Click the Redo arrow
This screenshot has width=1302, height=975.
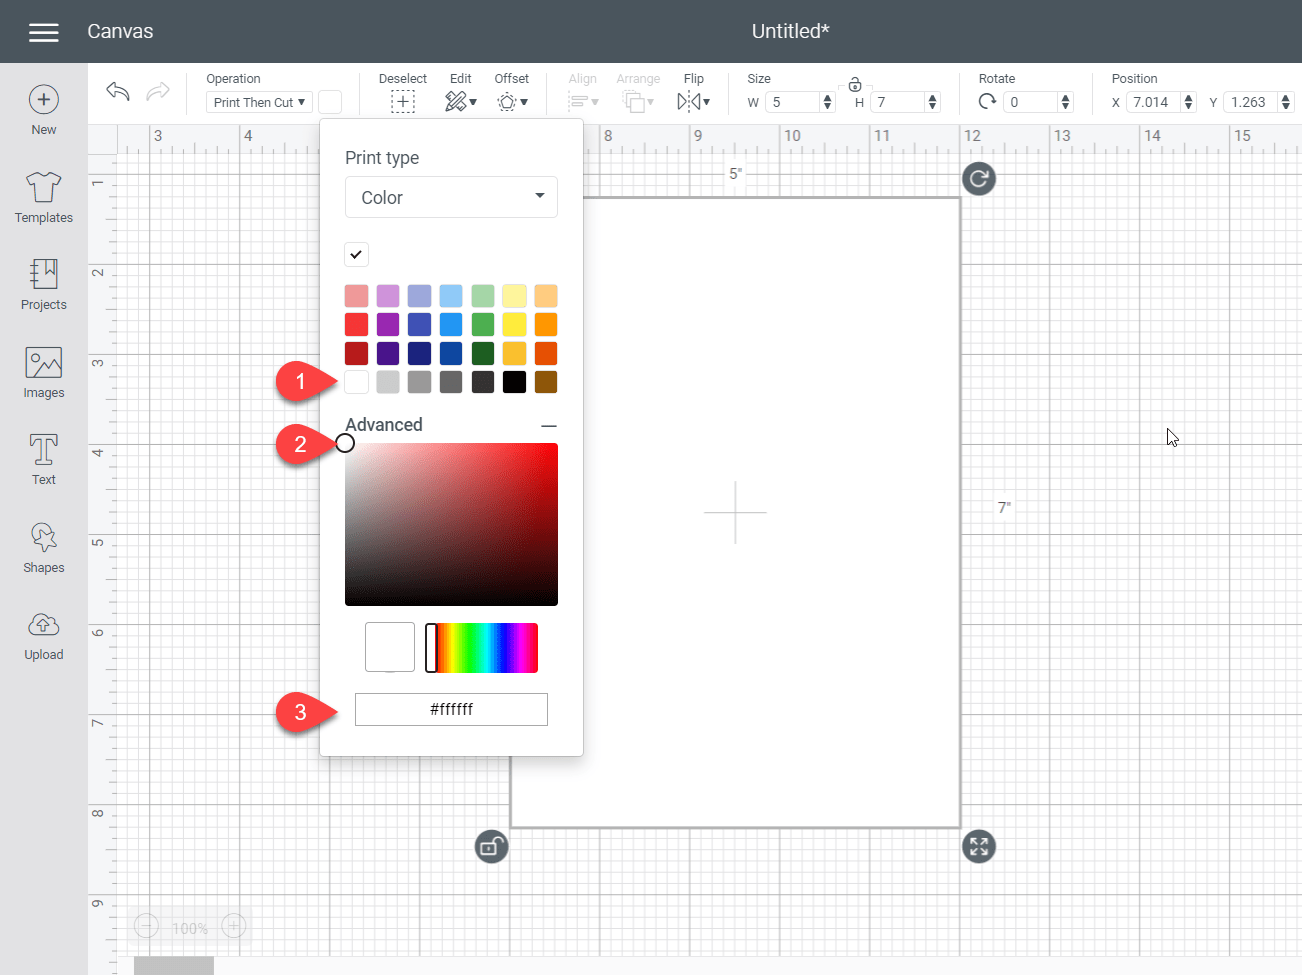(x=158, y=92)
